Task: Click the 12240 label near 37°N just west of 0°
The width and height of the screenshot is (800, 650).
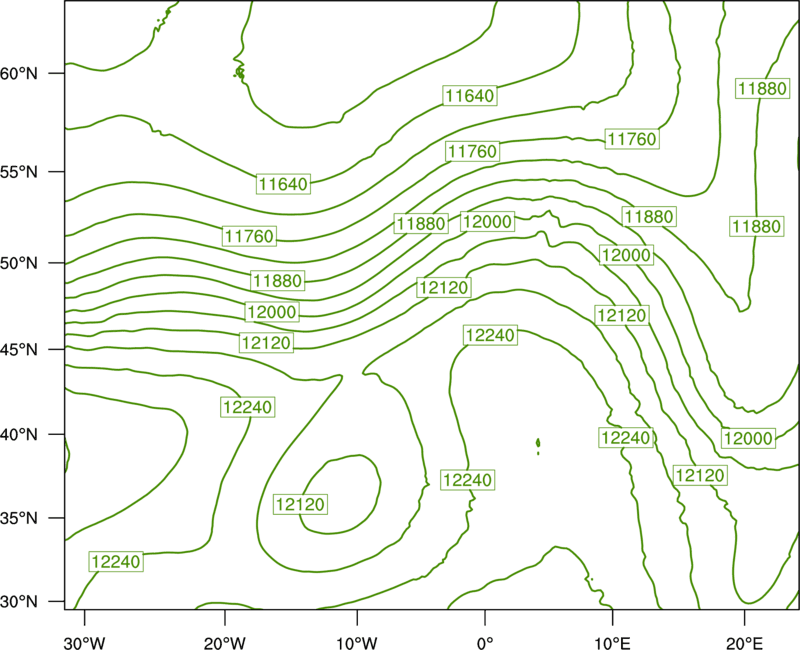Action: pos(468,480)
